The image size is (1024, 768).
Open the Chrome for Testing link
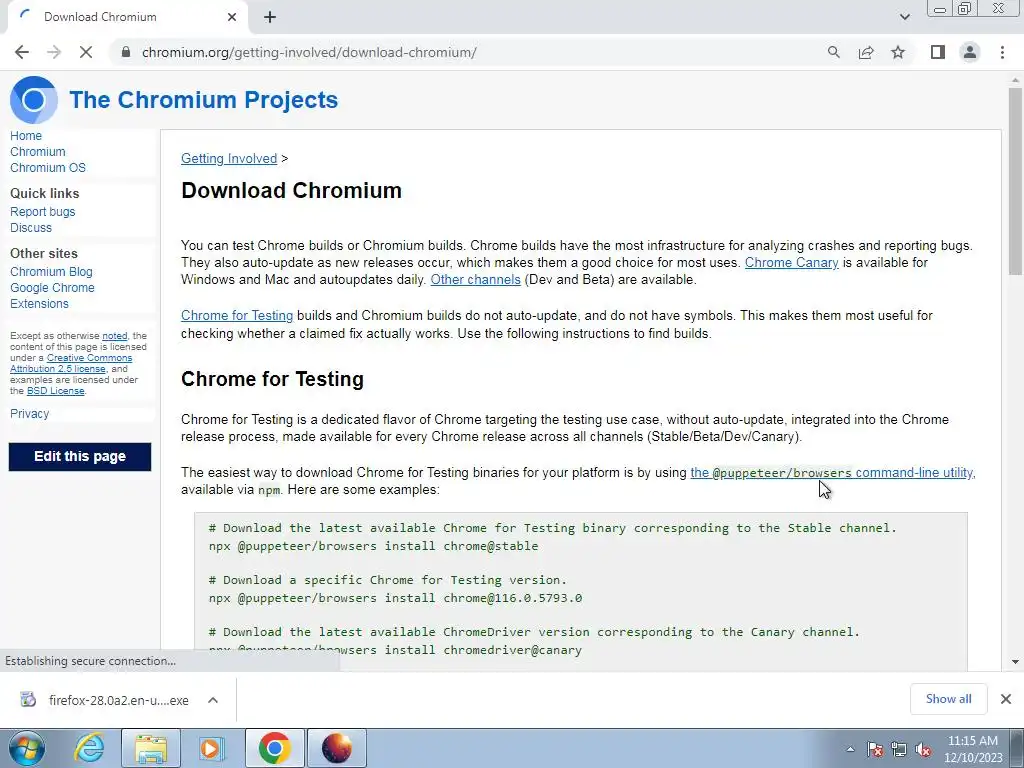(237, 315)
